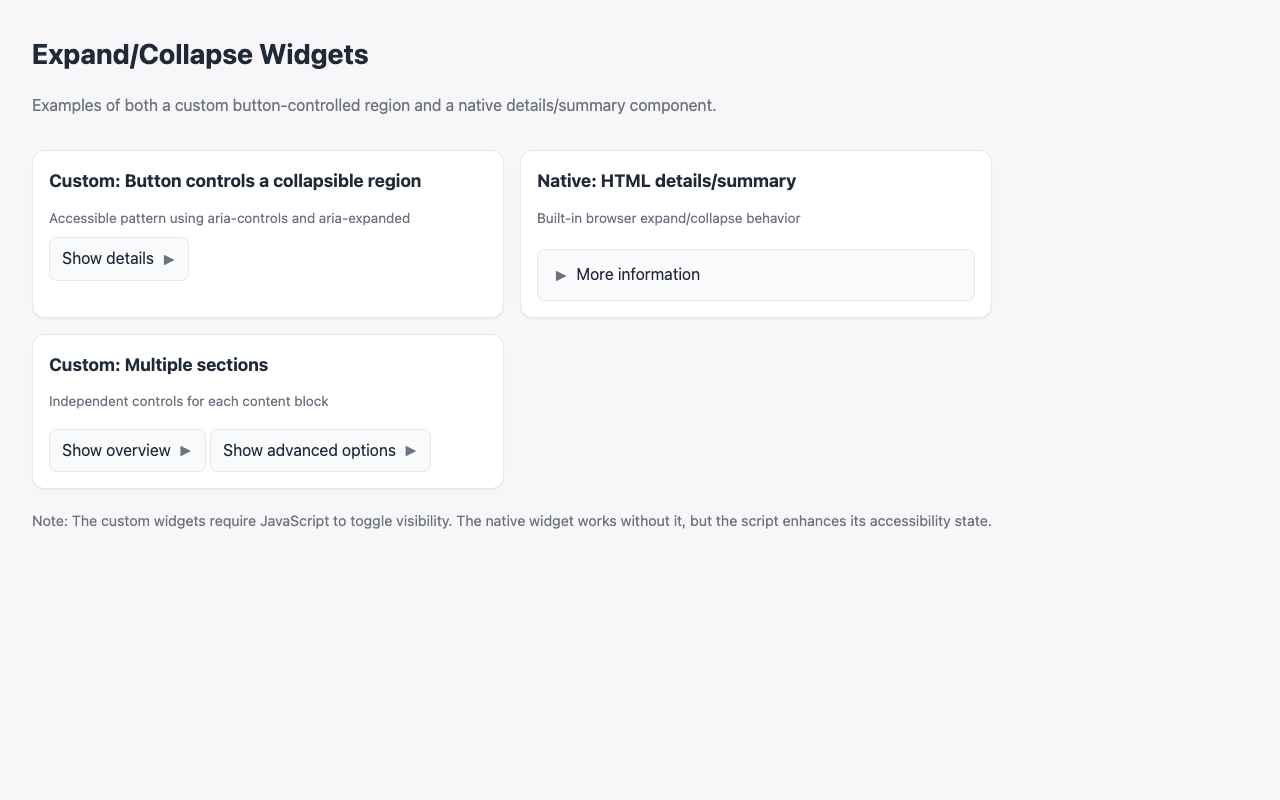Viewport: 1280px width, 800px height.
Task: Click the built-in browser behavior subtitle
Action: [668, 218]
